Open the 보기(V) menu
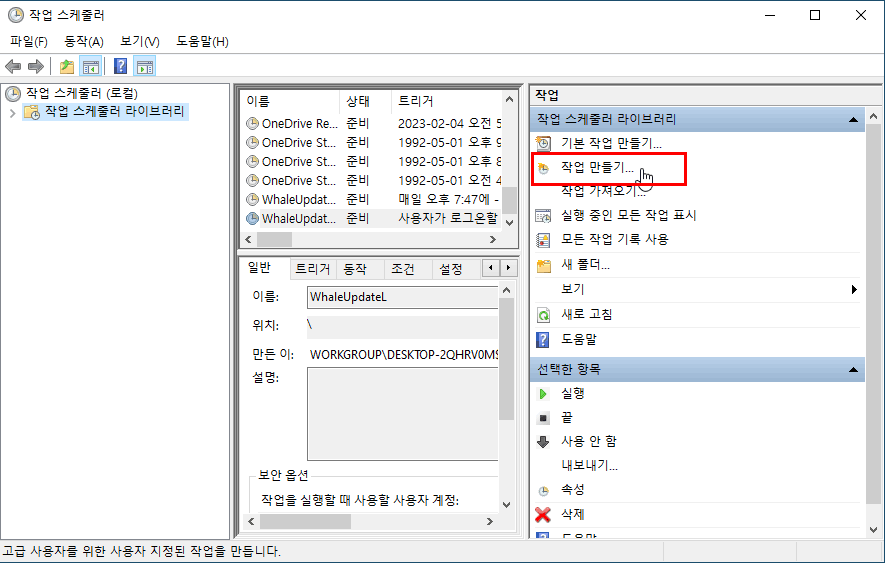Screen dimensions: 885x563 (x=140, y=42)
